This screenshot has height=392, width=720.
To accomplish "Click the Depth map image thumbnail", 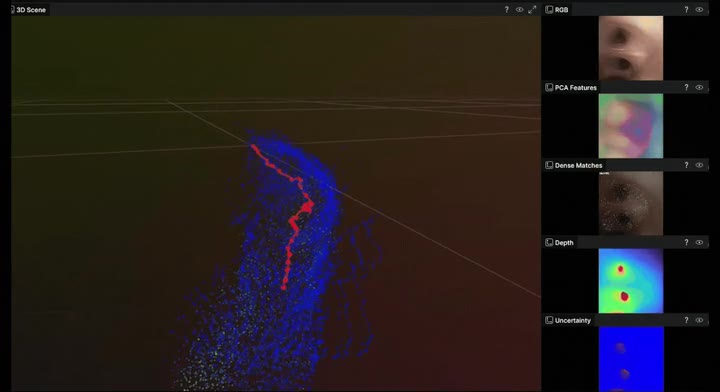I will coord(631,281).
